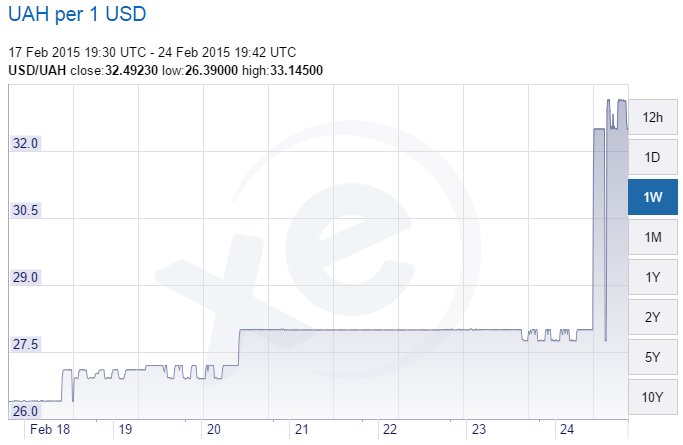The image size is (683, 445).
Task: Select the 12h time range button
Action: (653, 117)
